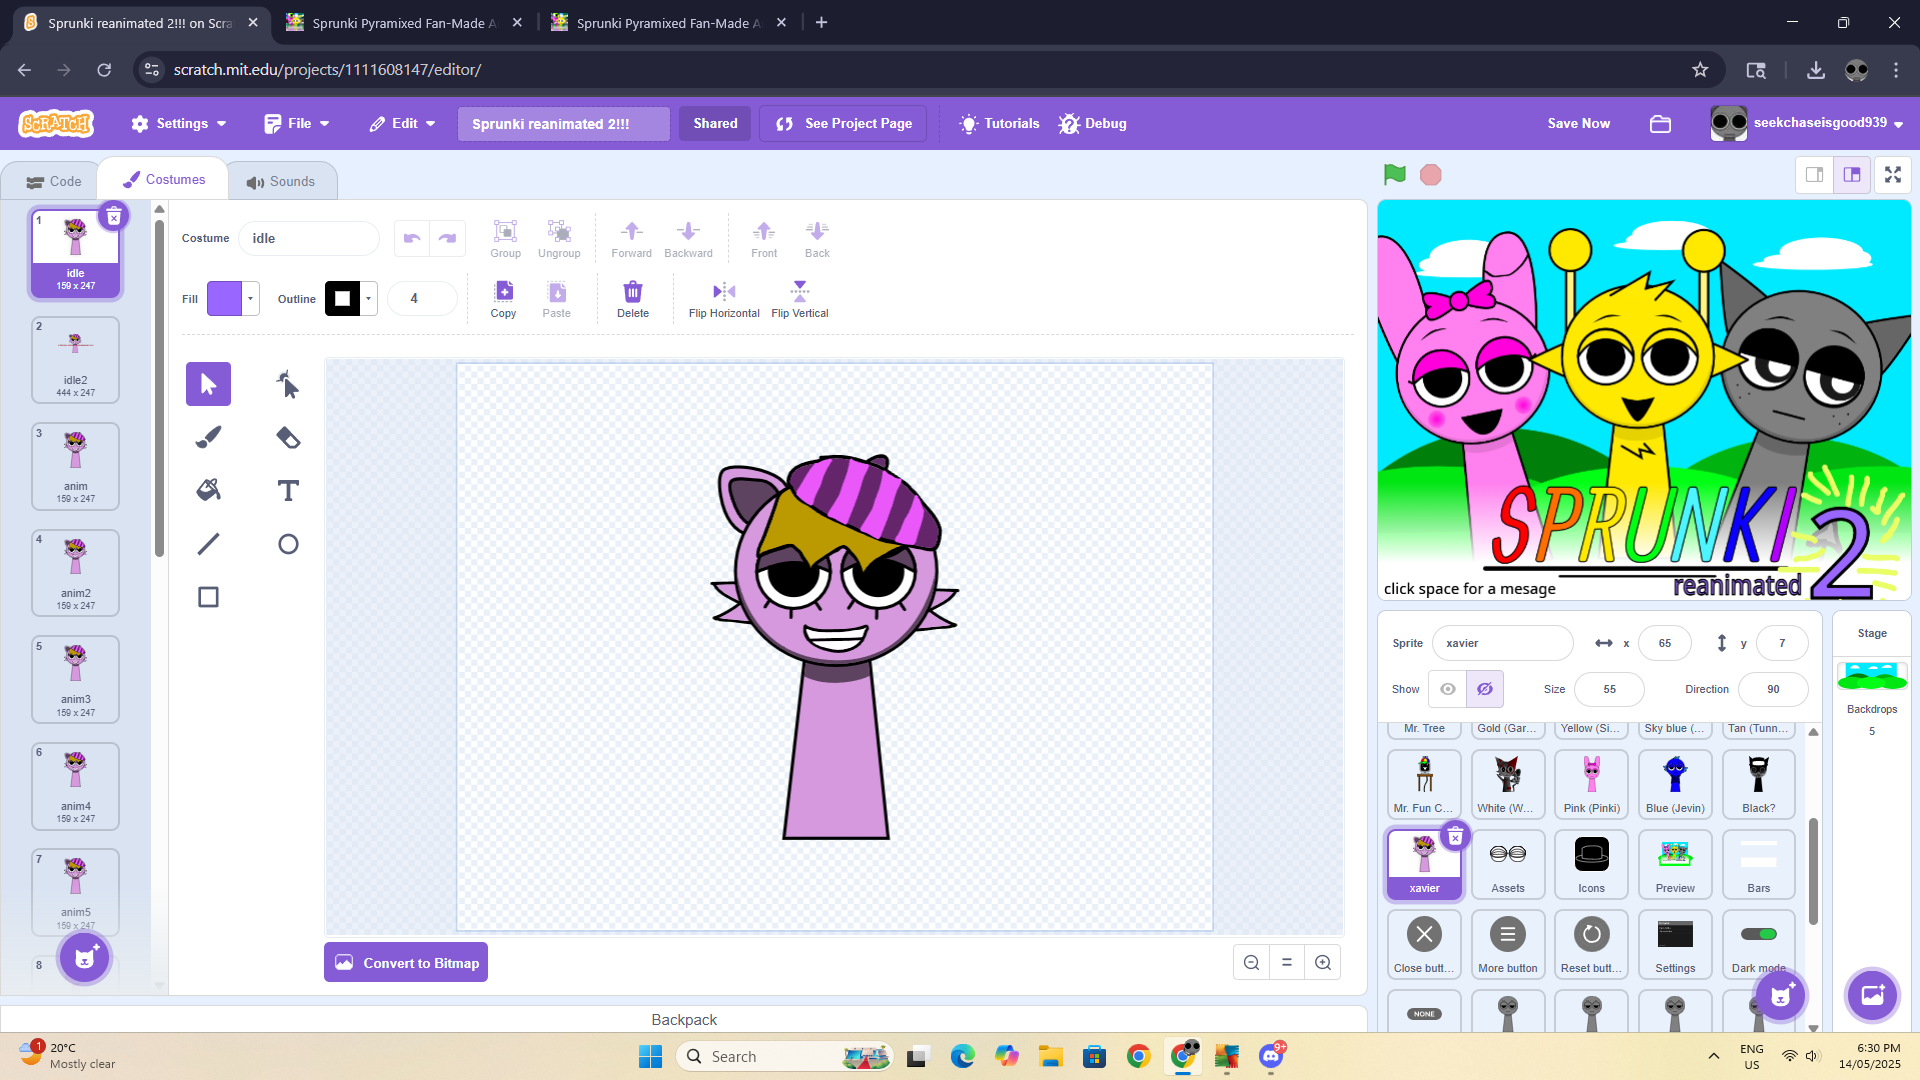Select the Line tool
This screenshot has height=1080, width=1920.
click(x=208, y=544)
